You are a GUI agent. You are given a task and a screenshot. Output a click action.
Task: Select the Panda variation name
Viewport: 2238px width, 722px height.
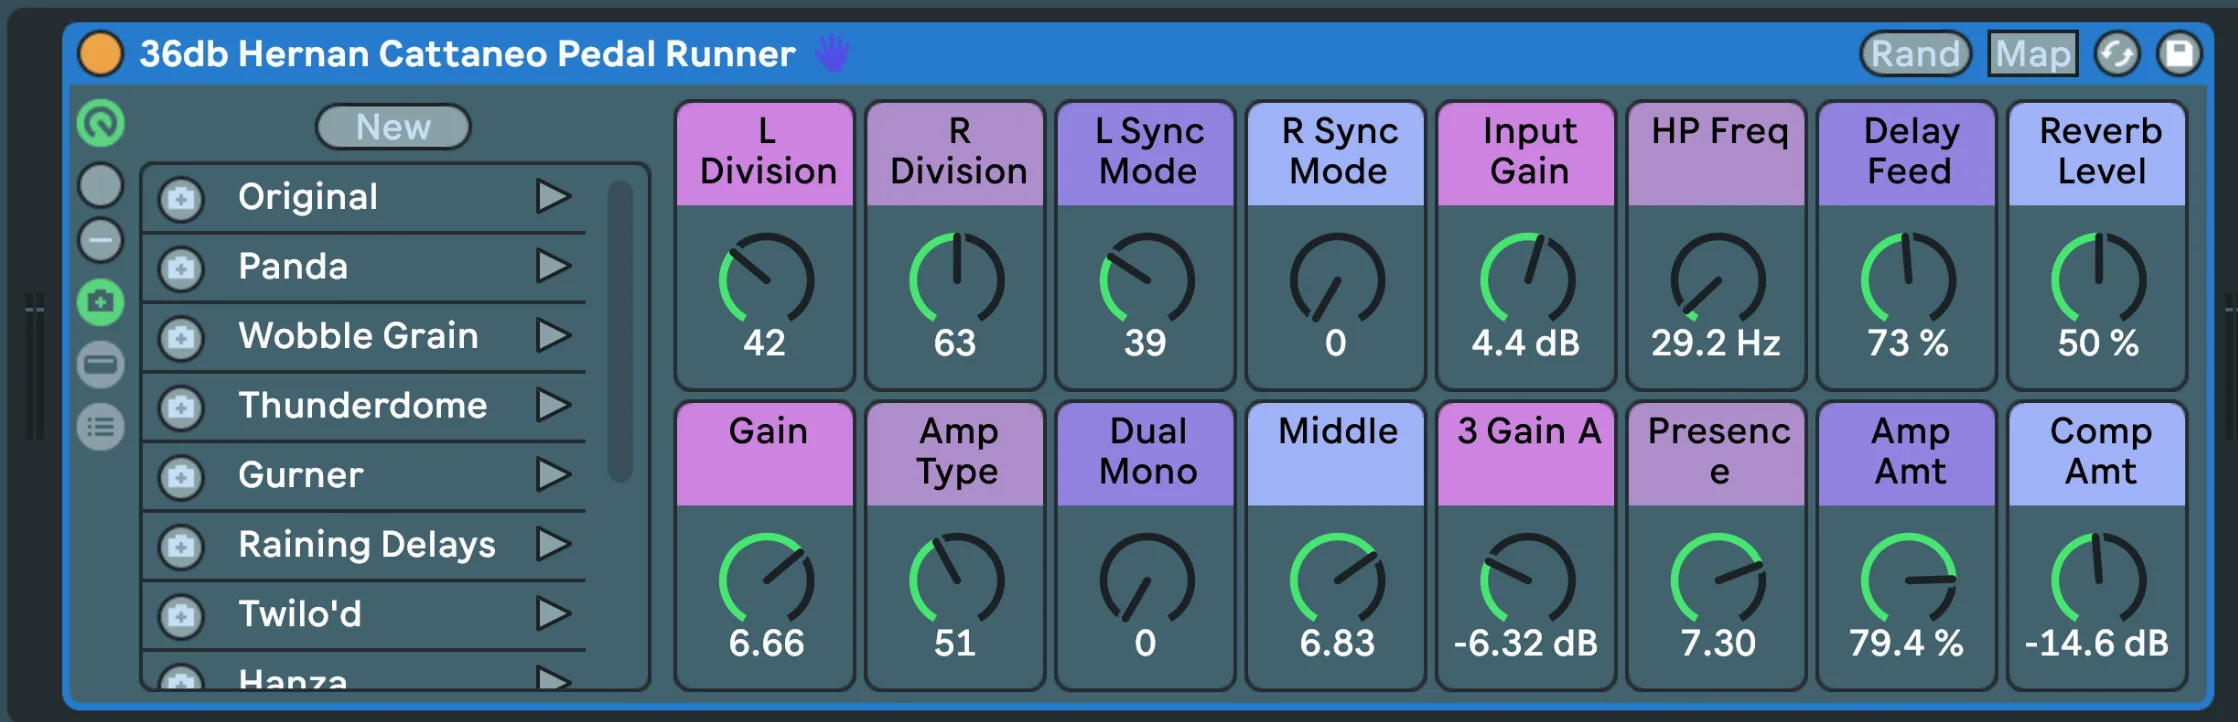(x=293, y=266)
